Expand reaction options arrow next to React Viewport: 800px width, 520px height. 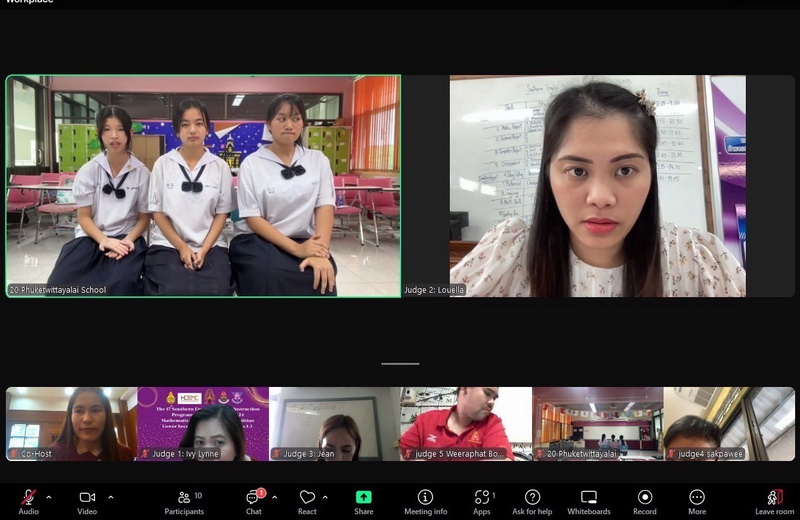325,497
